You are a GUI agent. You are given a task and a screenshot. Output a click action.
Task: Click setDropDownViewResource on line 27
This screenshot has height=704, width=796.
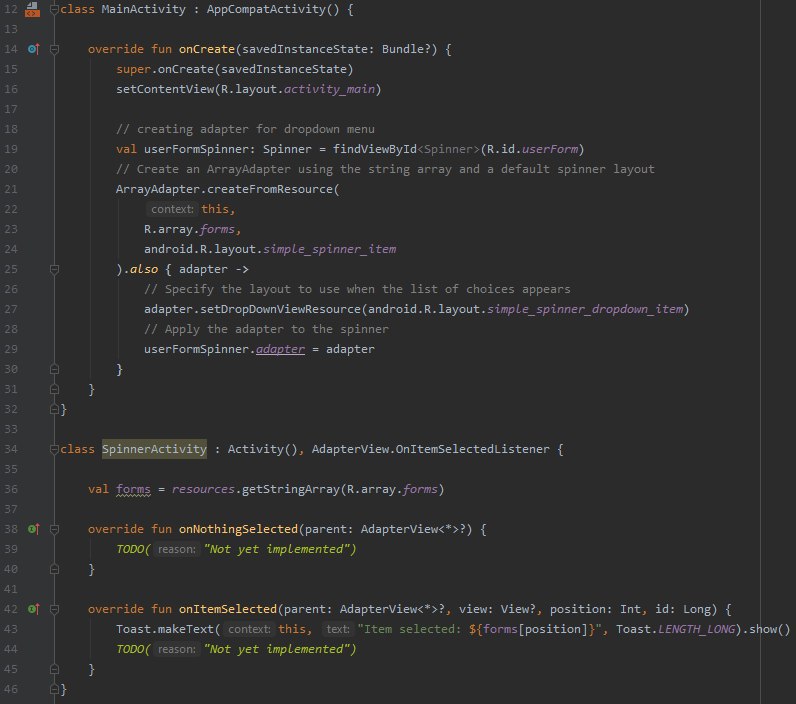[280, 309]
